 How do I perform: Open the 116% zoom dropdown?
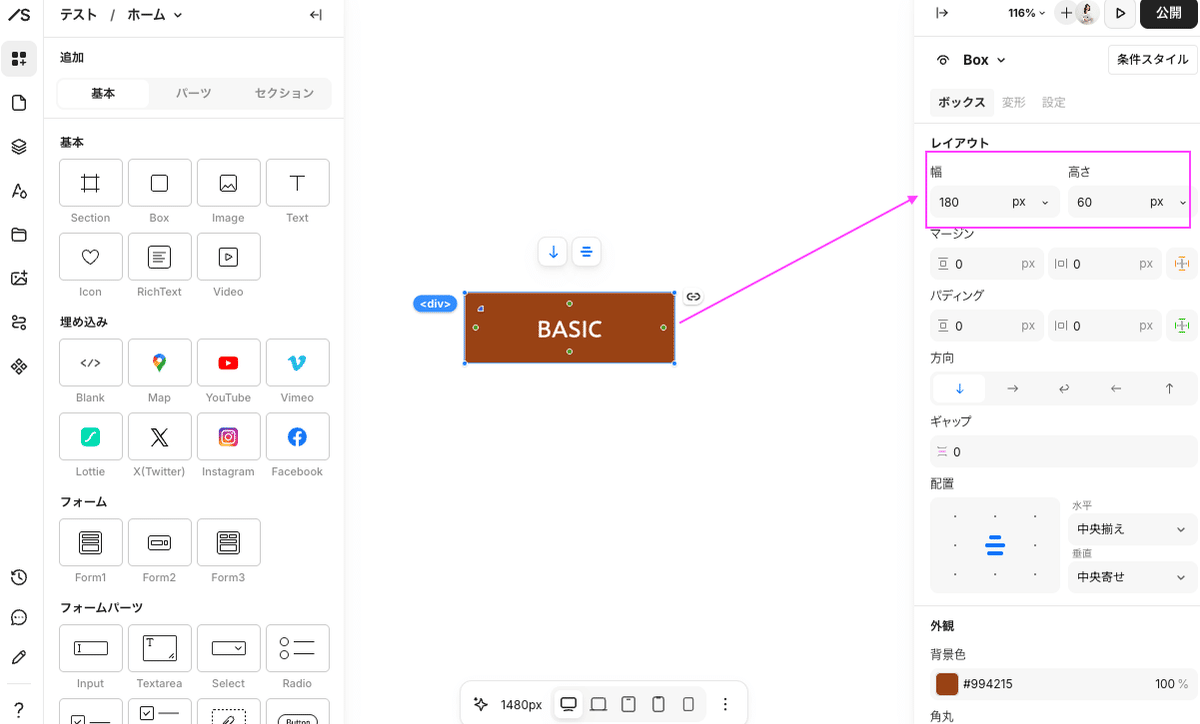1027,13
